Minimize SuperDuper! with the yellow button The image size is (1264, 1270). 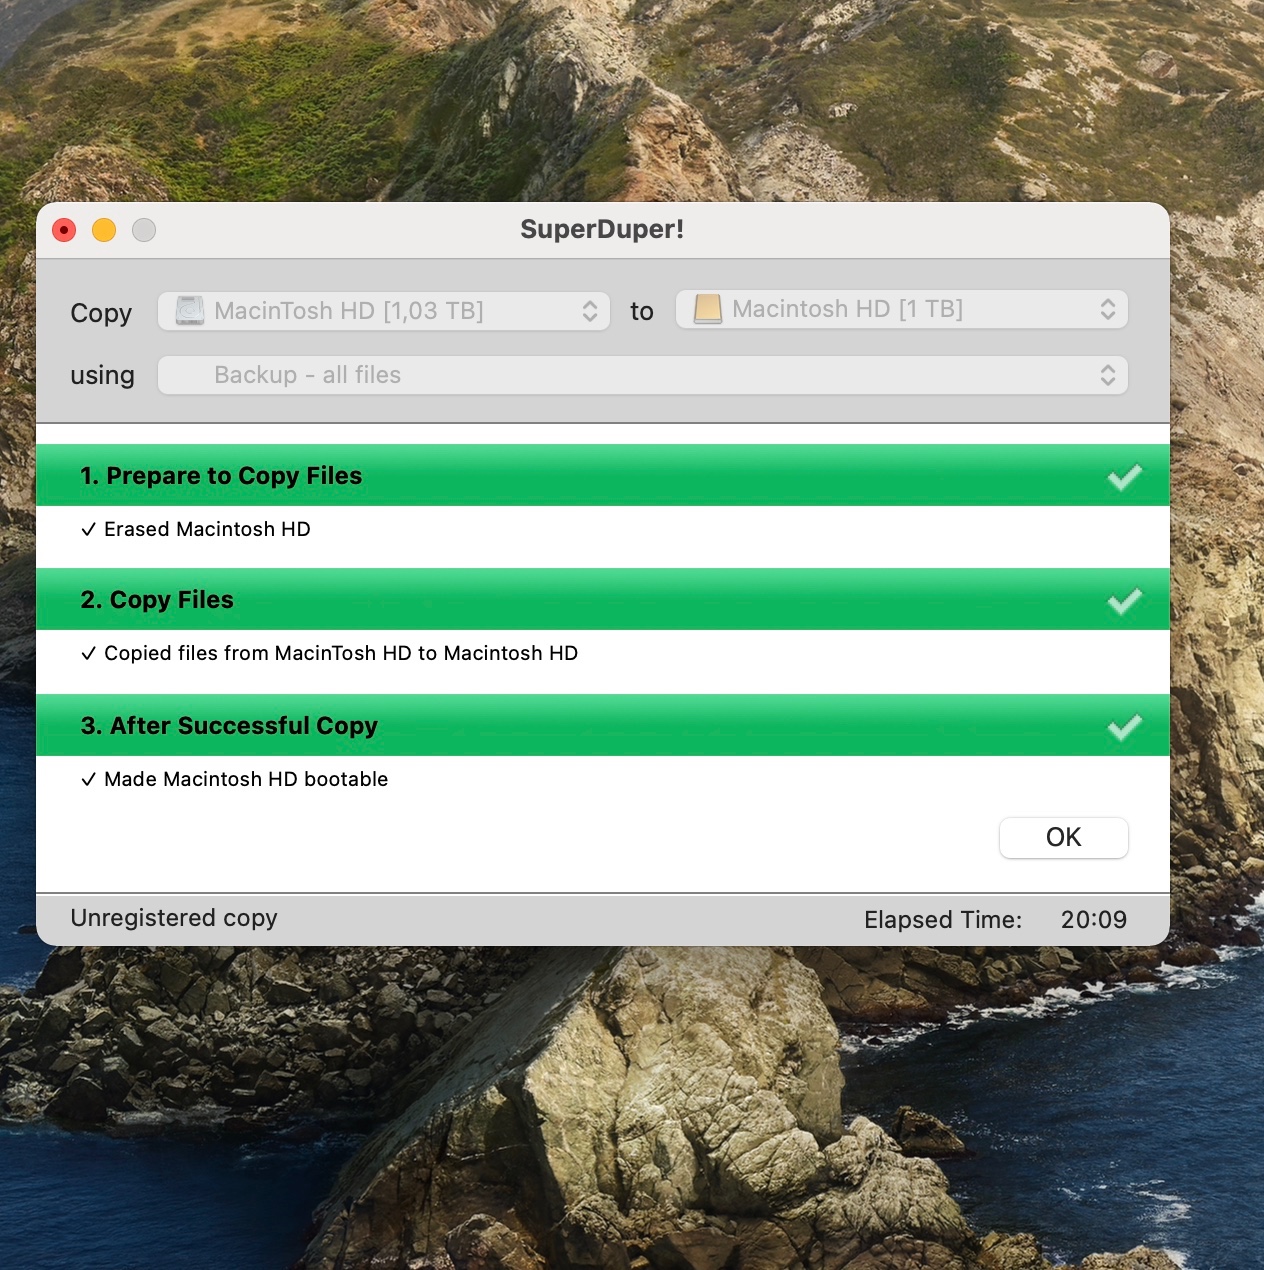pyautogui.click(x=104, y=230)
